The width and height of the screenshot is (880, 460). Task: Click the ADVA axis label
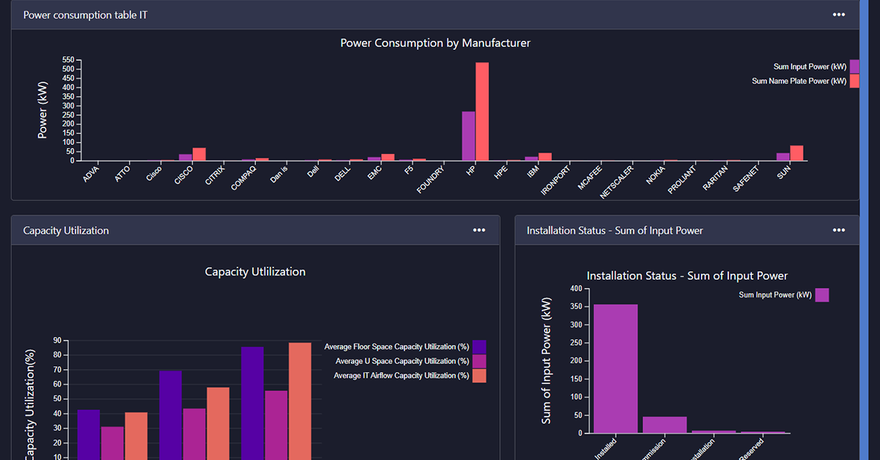tap(91, 174)
